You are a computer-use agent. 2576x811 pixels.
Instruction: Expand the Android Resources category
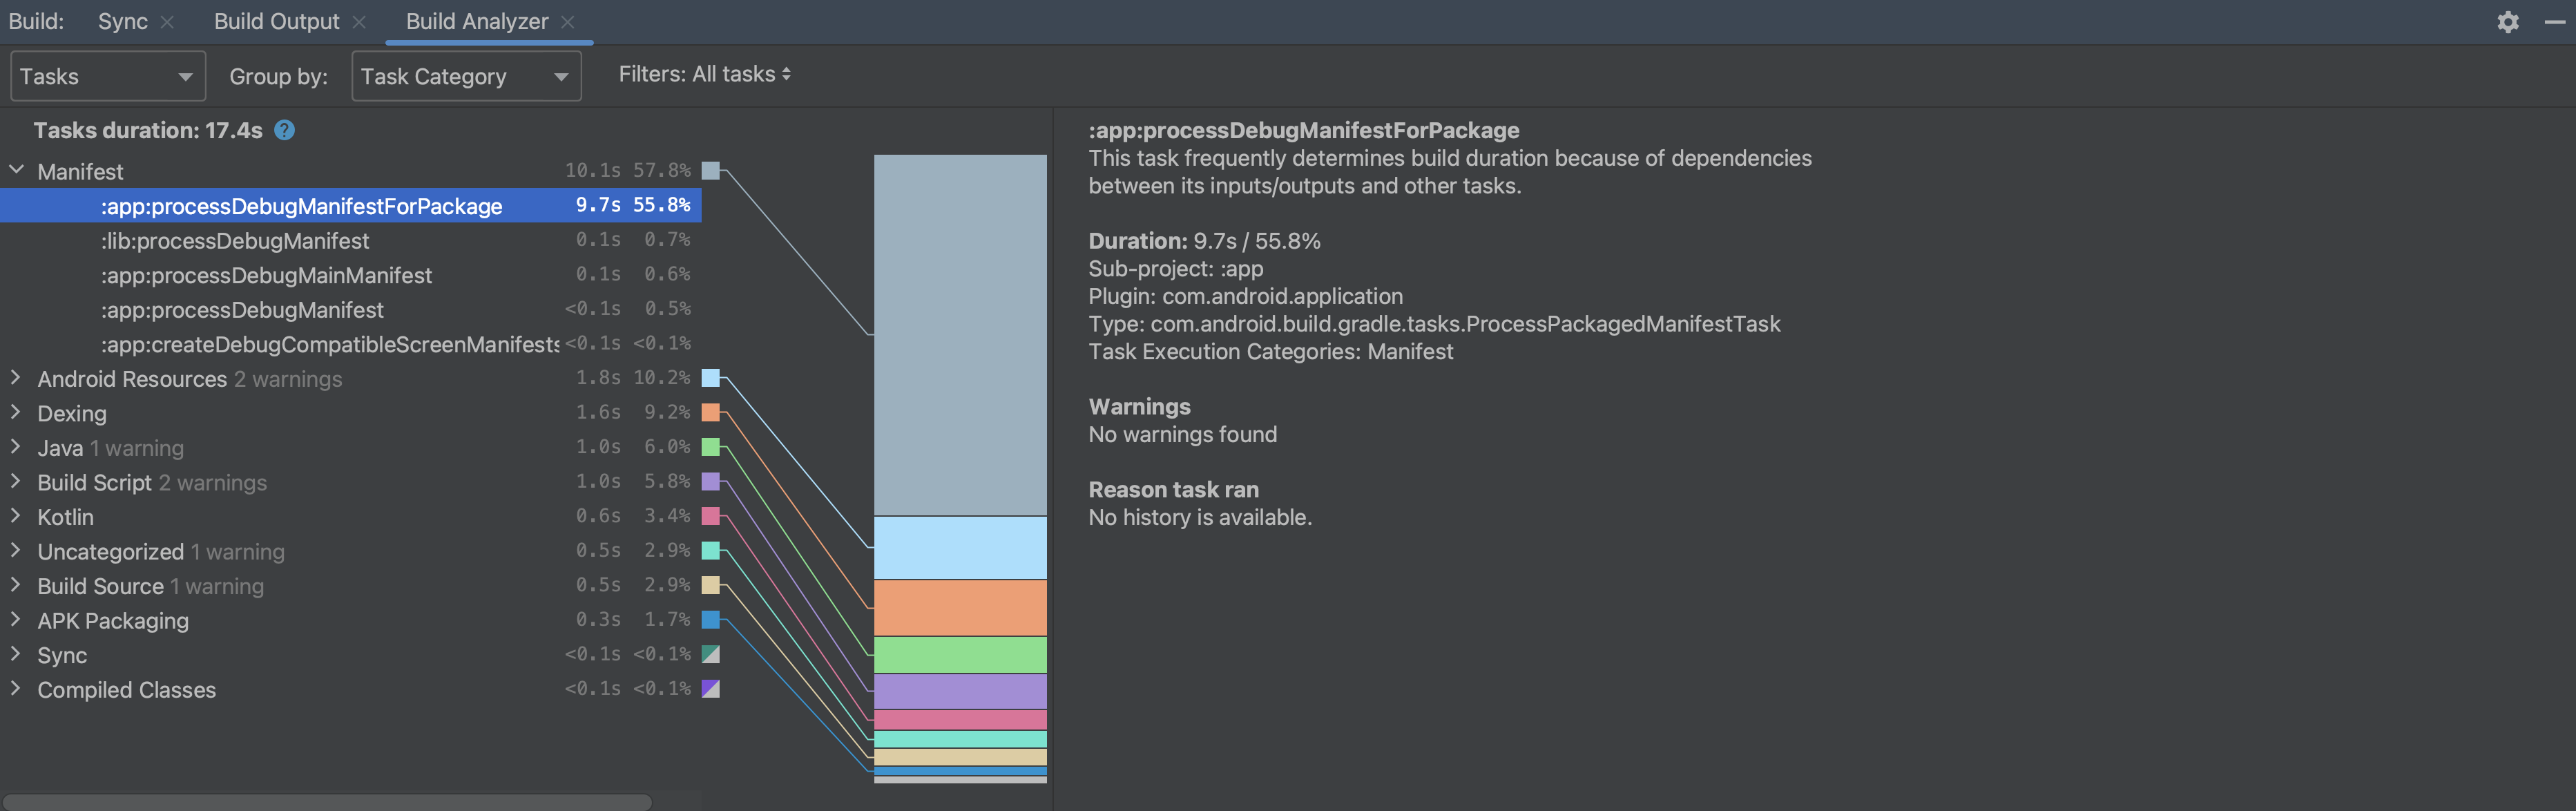coord(16,378)
